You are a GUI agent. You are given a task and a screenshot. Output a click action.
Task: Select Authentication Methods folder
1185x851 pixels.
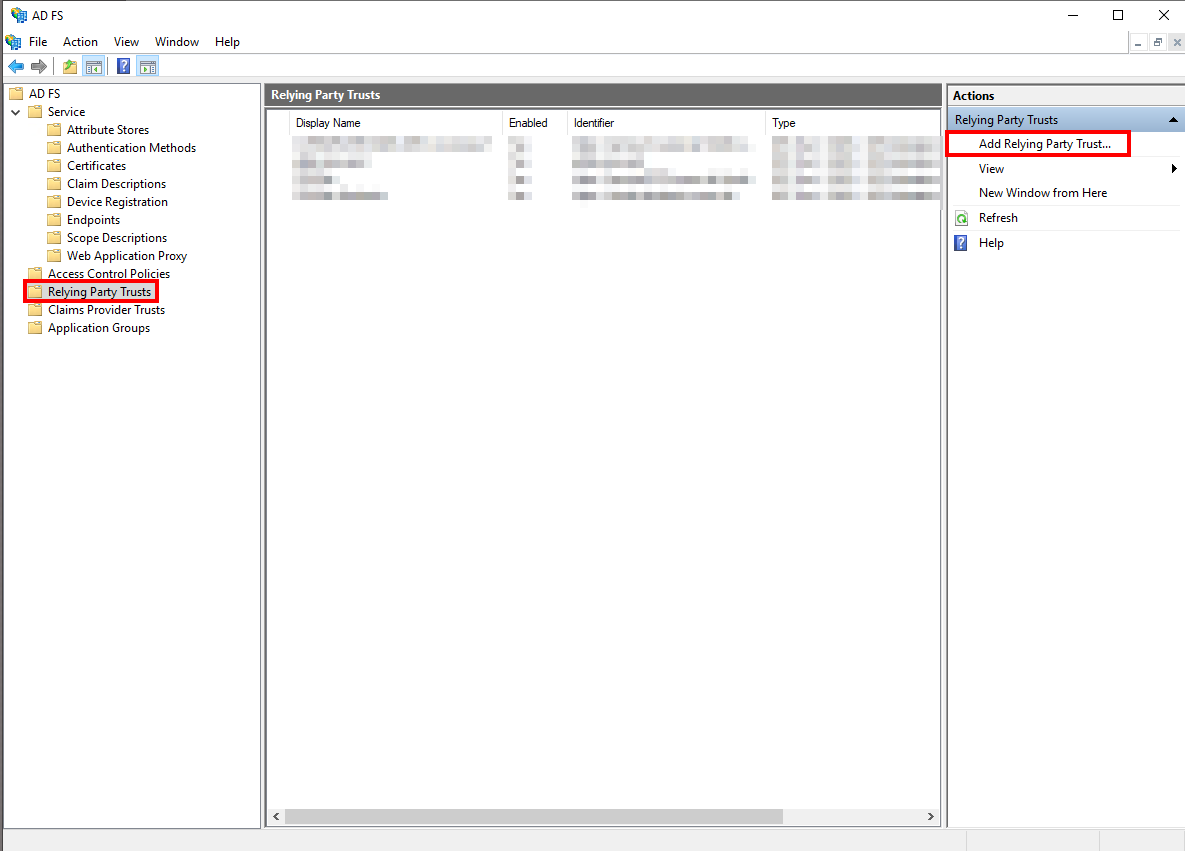tap(131, 148)
